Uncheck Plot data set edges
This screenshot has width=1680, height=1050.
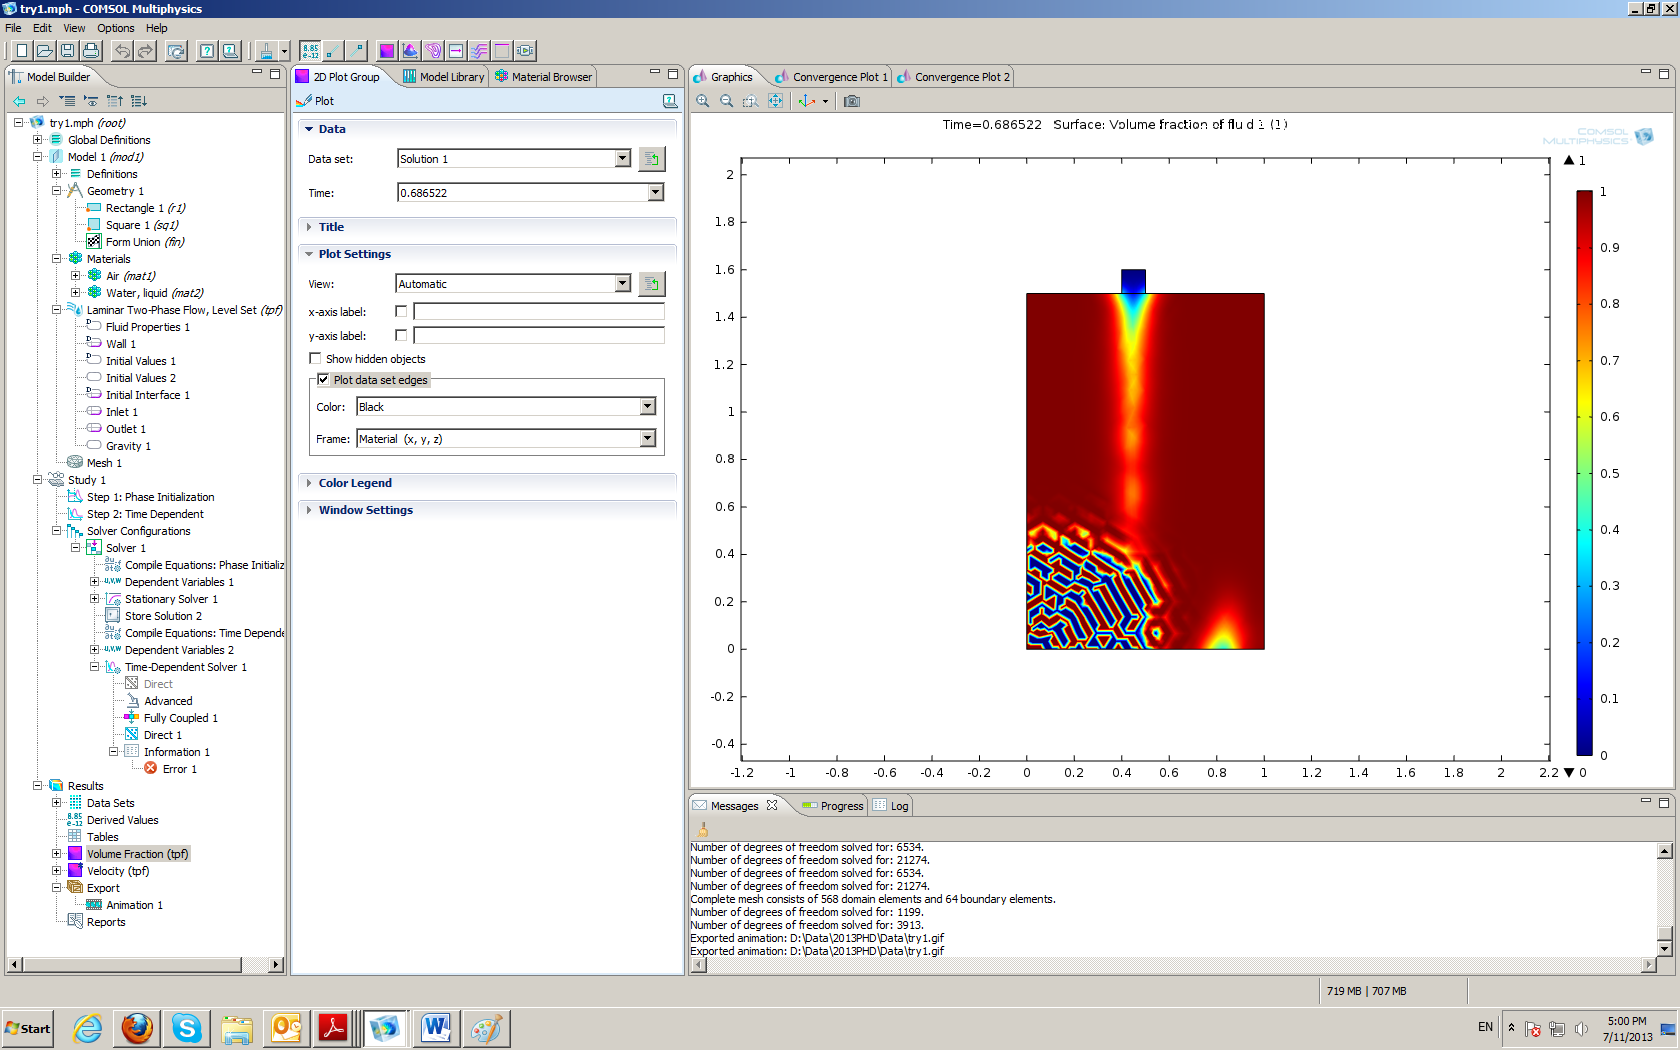323,380
